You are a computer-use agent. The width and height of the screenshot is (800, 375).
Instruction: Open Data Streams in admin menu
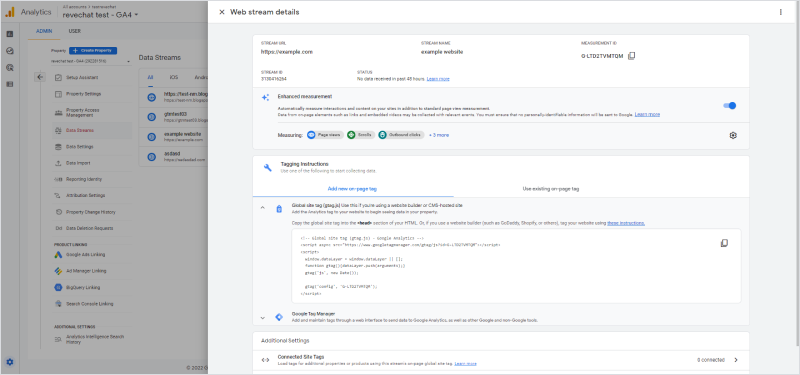[91, 131]
